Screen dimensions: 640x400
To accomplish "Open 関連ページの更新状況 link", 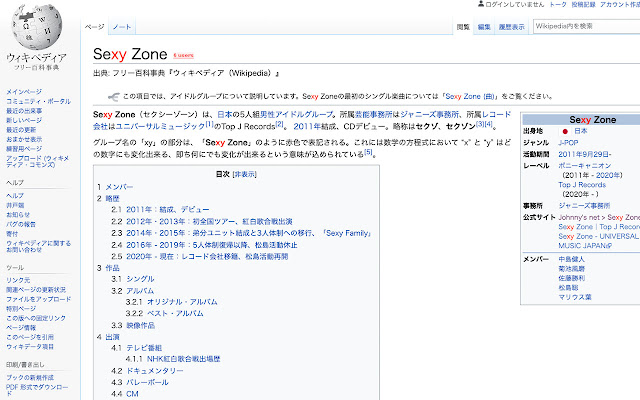I will tap(36, 290).
